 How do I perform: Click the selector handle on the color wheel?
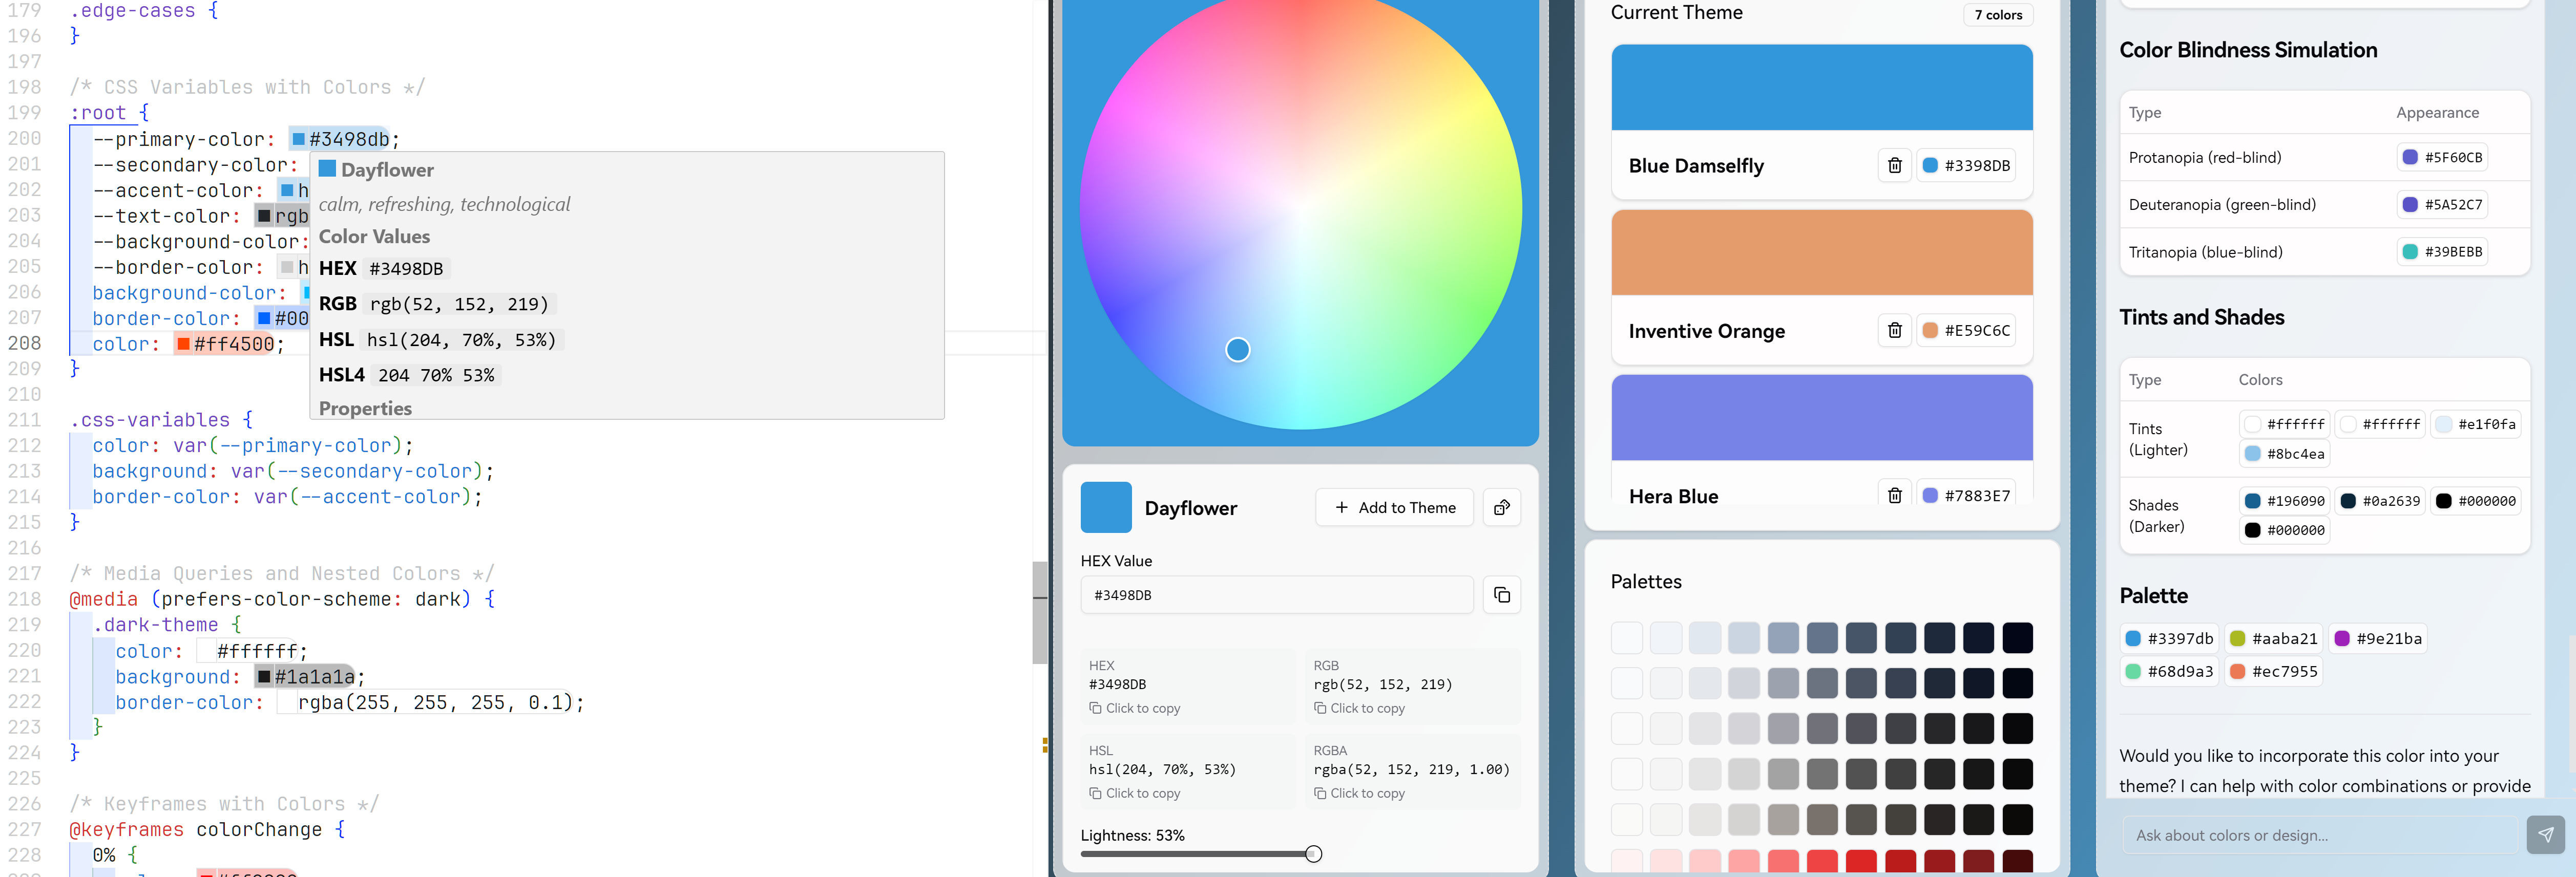(1237, 350)
